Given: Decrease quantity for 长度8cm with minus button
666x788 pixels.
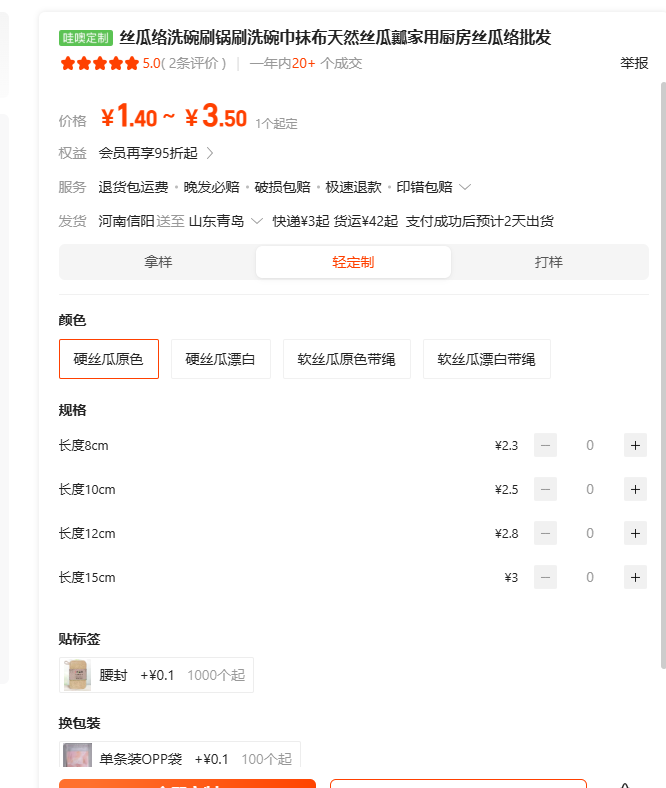Looking at the screenshot, I should 545,445.
